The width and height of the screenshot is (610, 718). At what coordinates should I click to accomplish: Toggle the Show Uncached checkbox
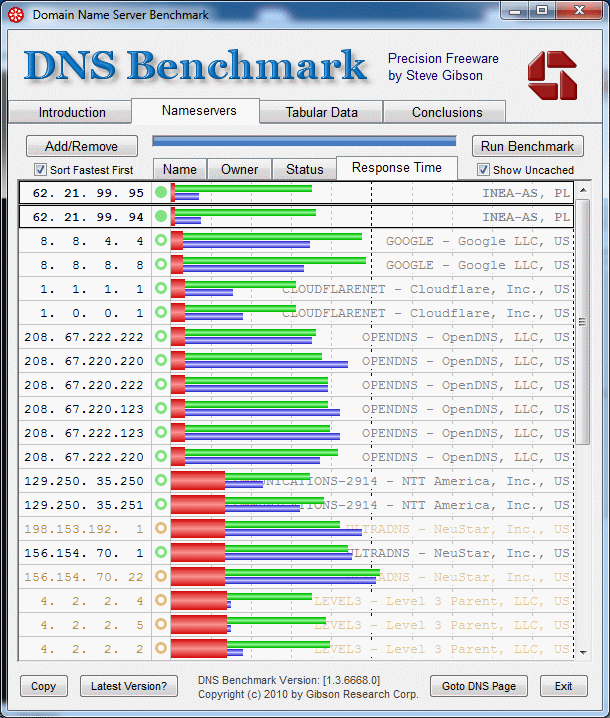(x=483, y=170)
